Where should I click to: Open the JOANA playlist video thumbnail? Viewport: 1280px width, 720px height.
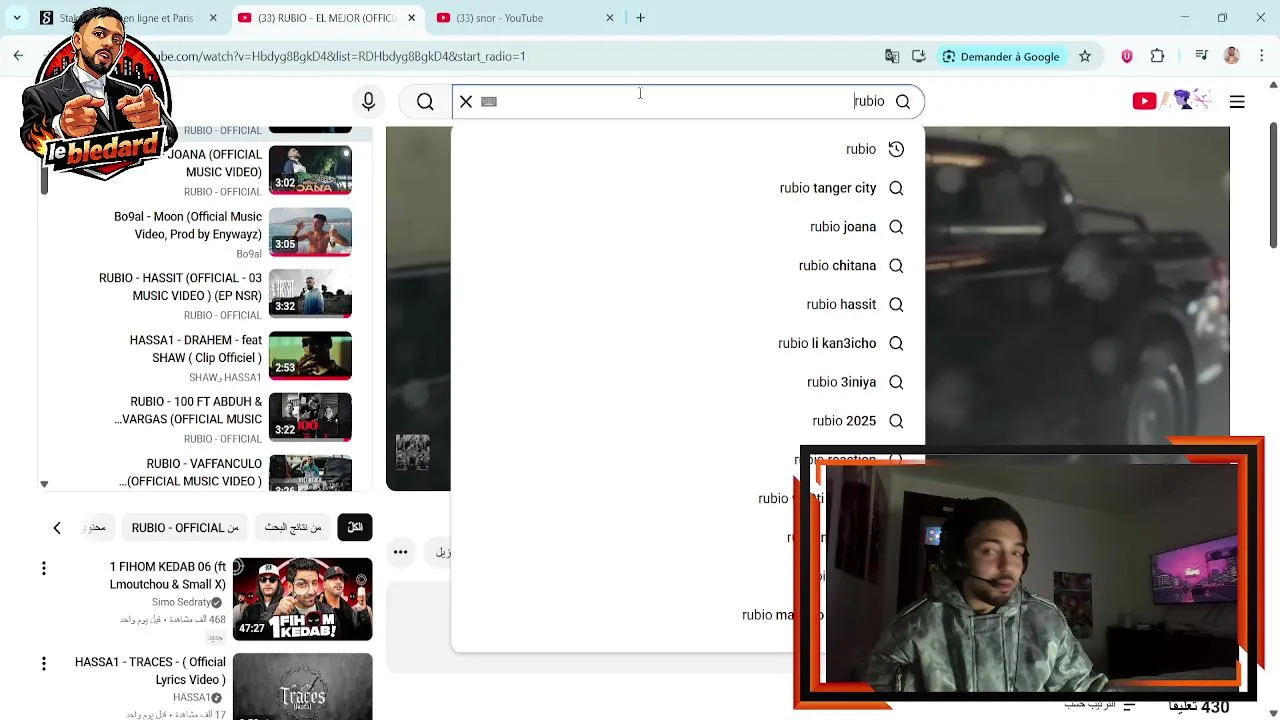click(x=310, y=170)
